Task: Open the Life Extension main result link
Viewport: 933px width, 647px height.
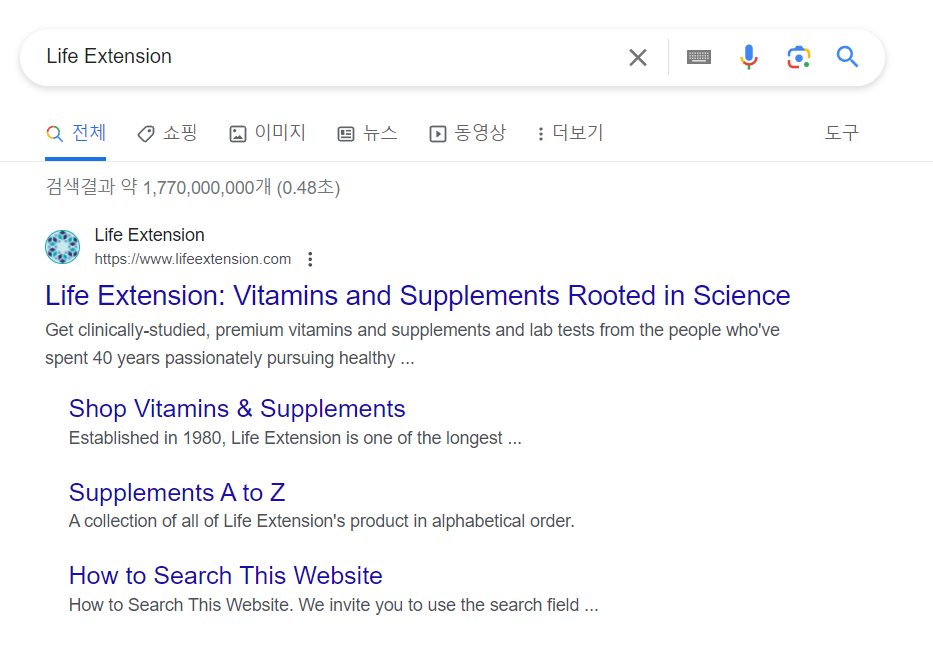Action: coord(416,296)
